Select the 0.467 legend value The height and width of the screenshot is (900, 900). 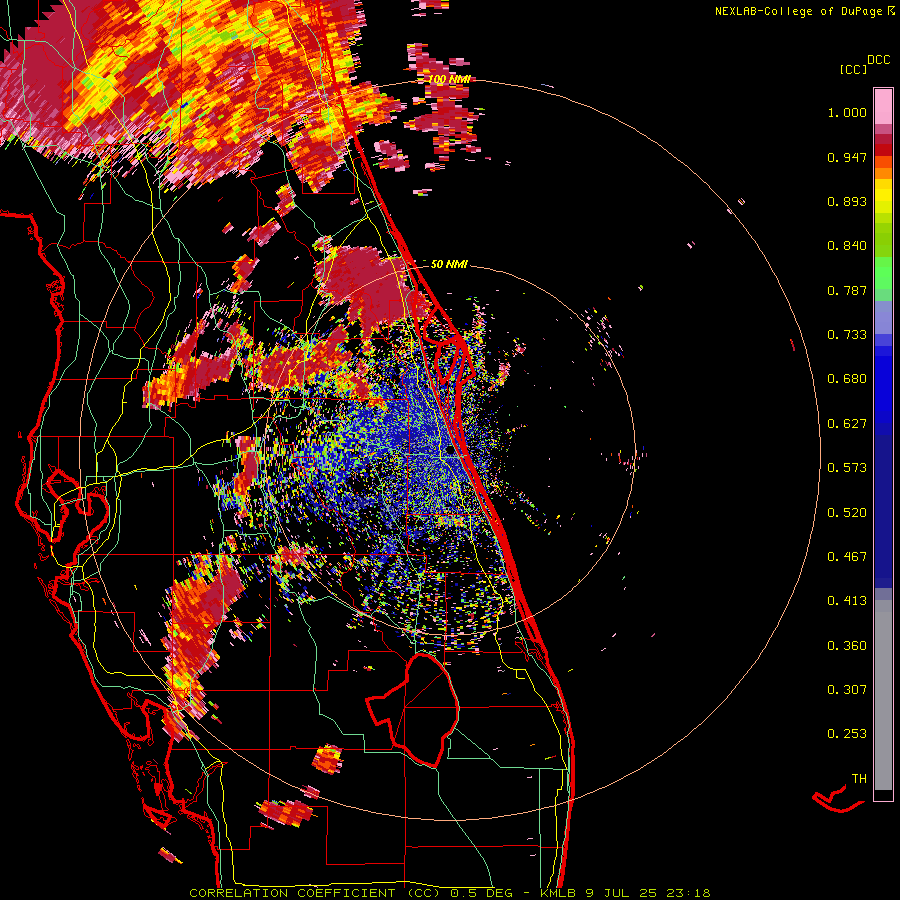847,557
